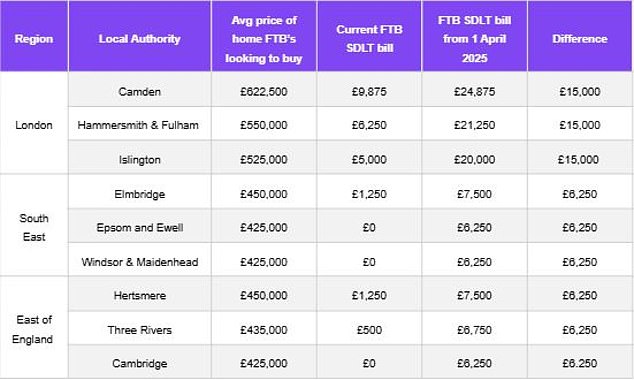Select the Three Rivers cell

(x=139, y=328)
